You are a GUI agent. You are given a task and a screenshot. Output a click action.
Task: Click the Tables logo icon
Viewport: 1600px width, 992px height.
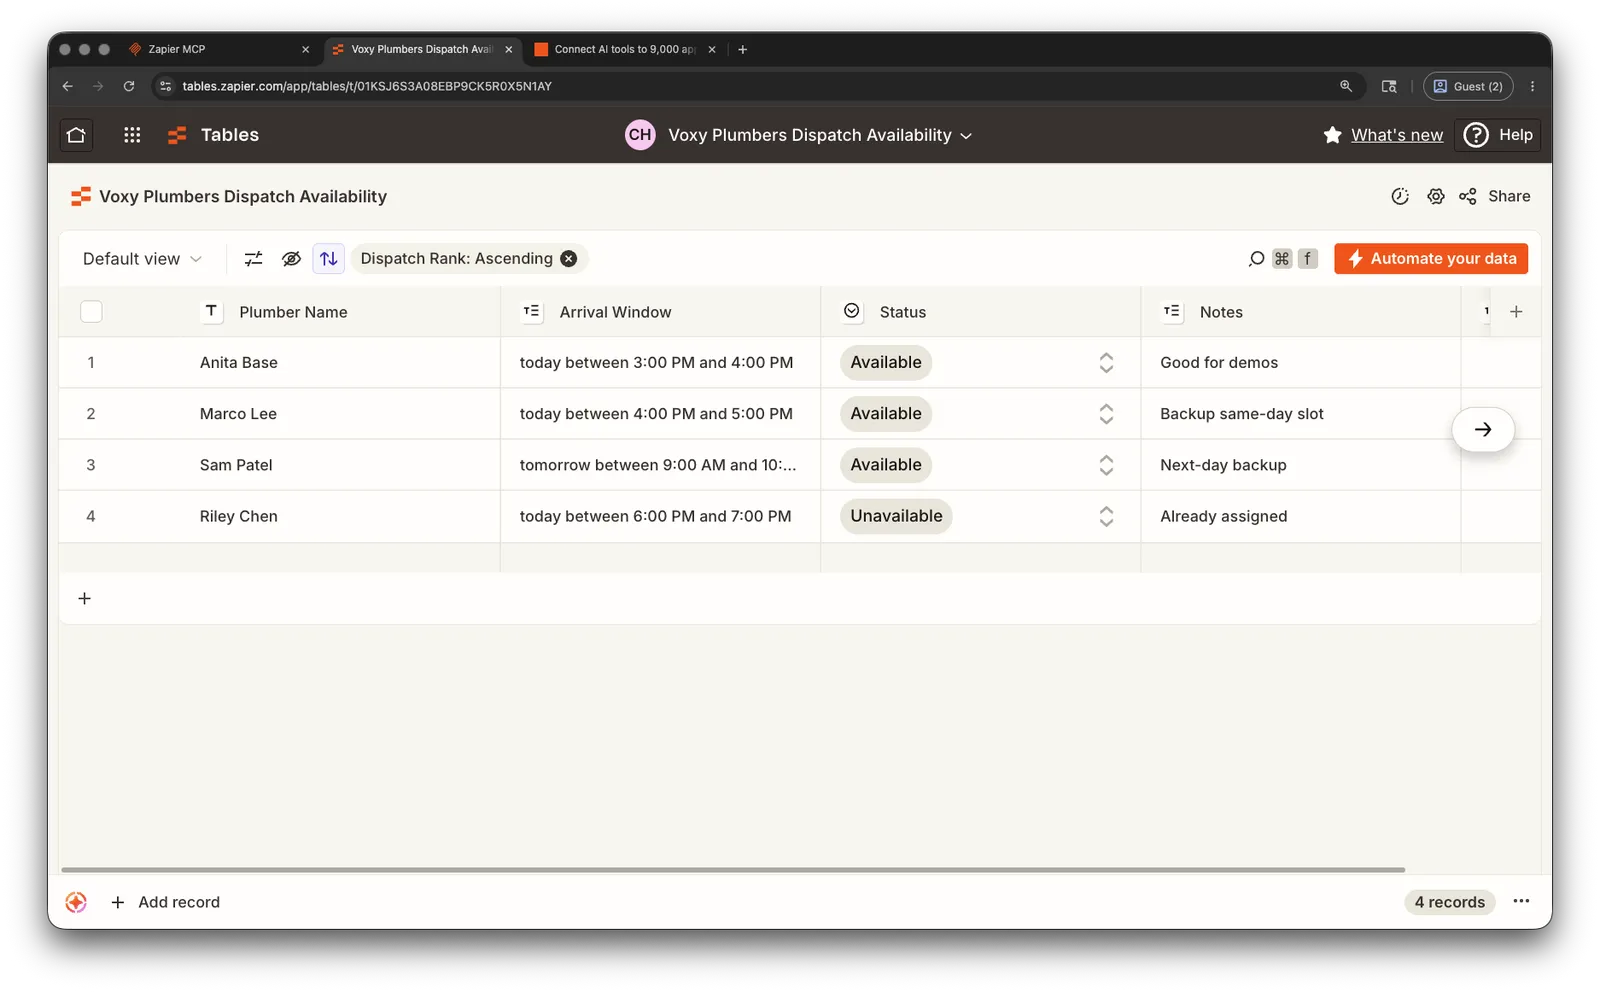(177, 135)
